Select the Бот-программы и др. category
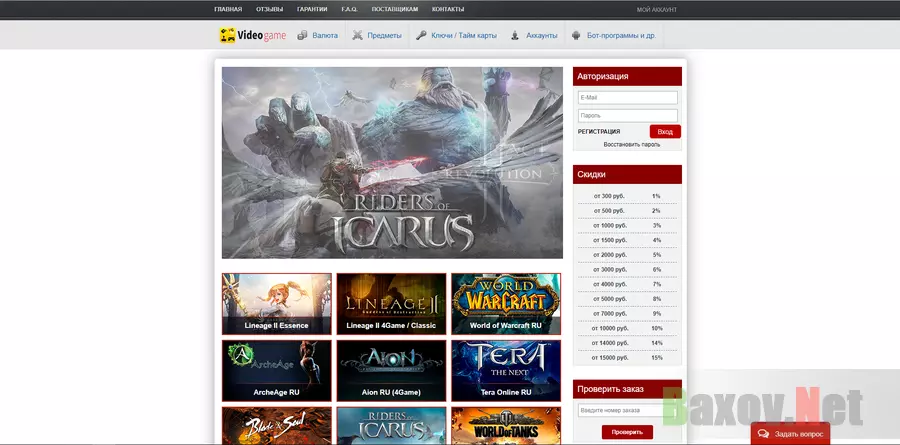900x445 pixels. [x=621, y=36]
